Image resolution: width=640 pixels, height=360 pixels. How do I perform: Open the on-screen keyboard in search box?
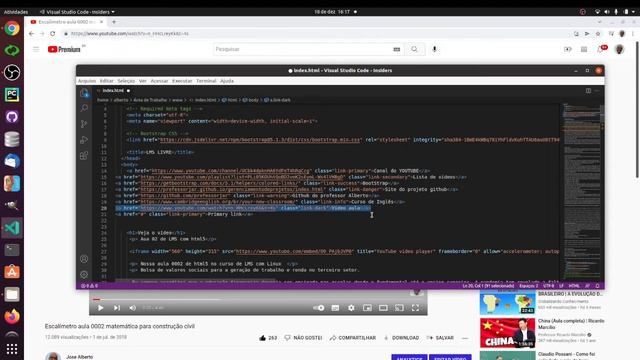[x=396, y=49]
